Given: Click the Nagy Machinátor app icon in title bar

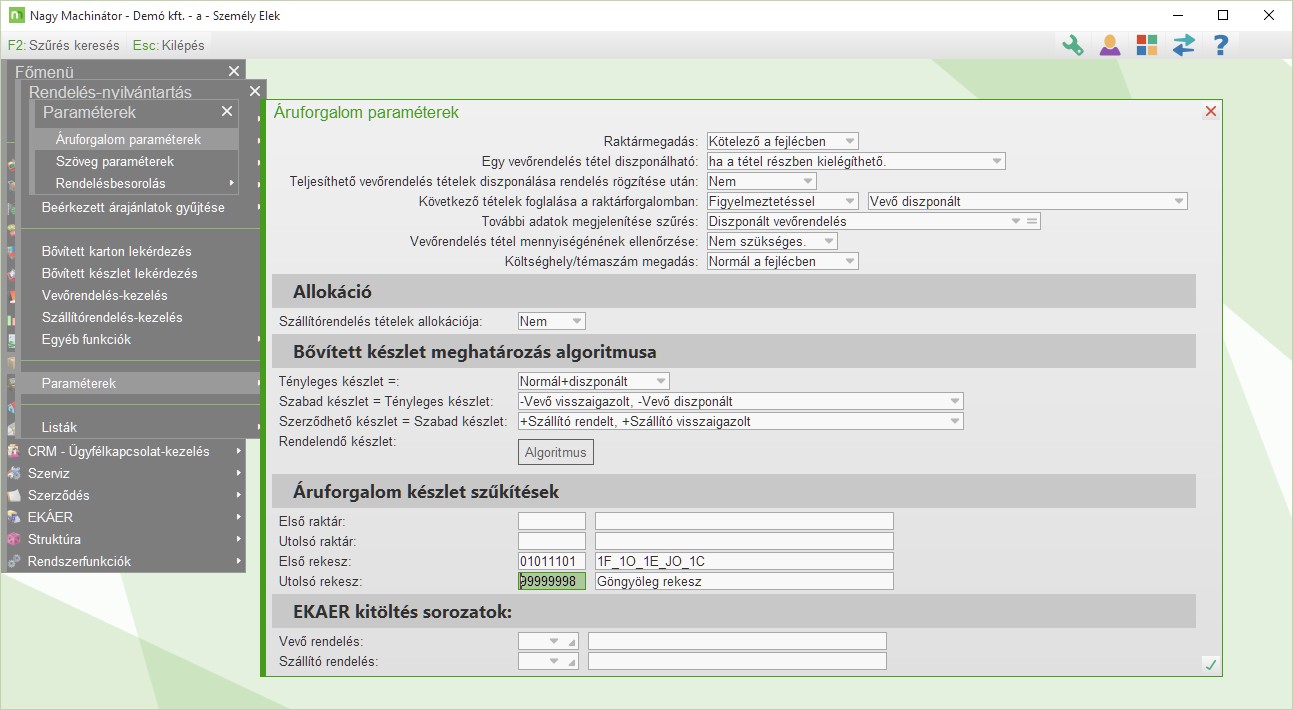Looking at the screenshot, I should point(14,15).
